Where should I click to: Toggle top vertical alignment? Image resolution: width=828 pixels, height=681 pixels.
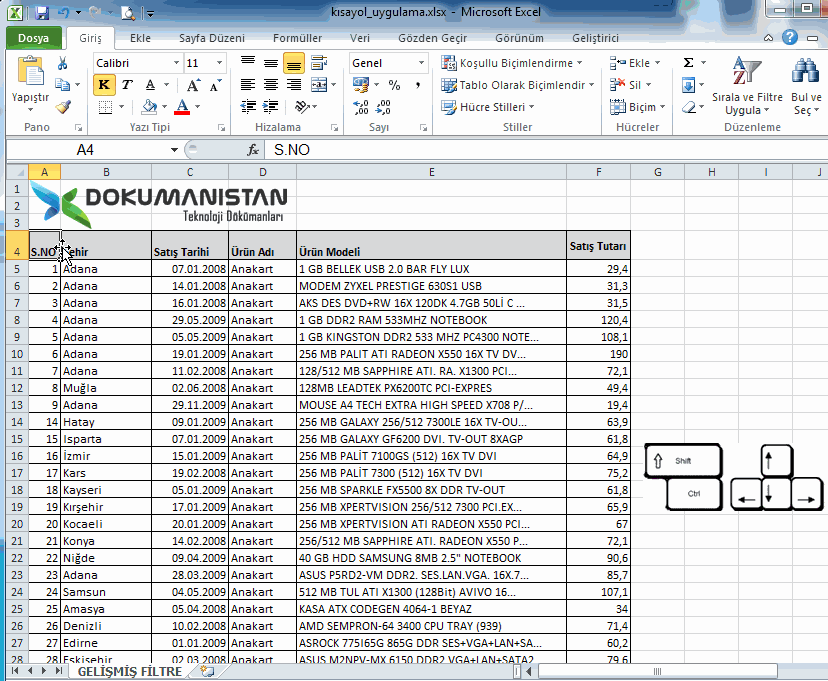click(x=248, y=63)
